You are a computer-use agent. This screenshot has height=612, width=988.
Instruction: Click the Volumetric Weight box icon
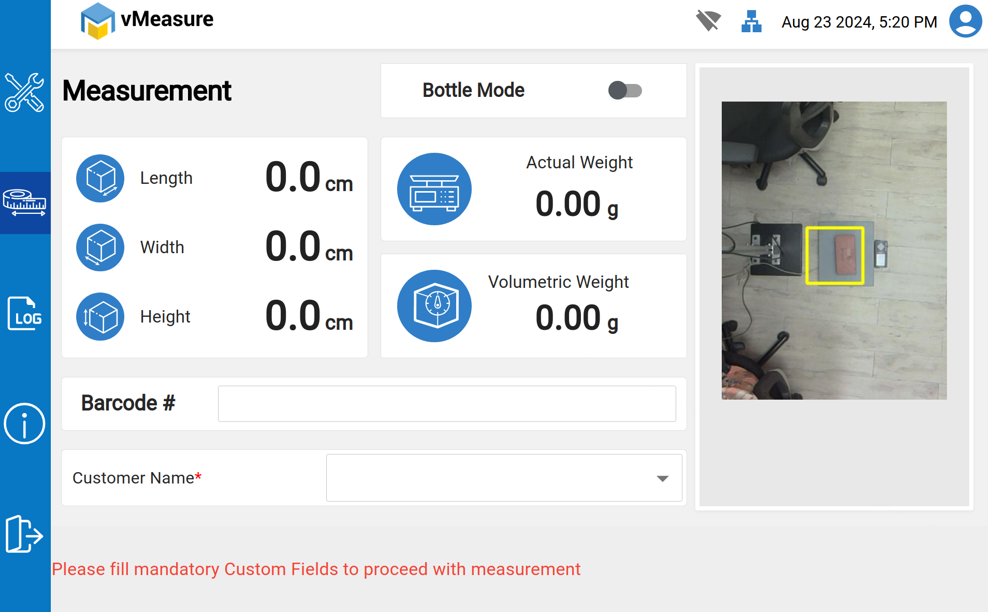click(434, 306)
